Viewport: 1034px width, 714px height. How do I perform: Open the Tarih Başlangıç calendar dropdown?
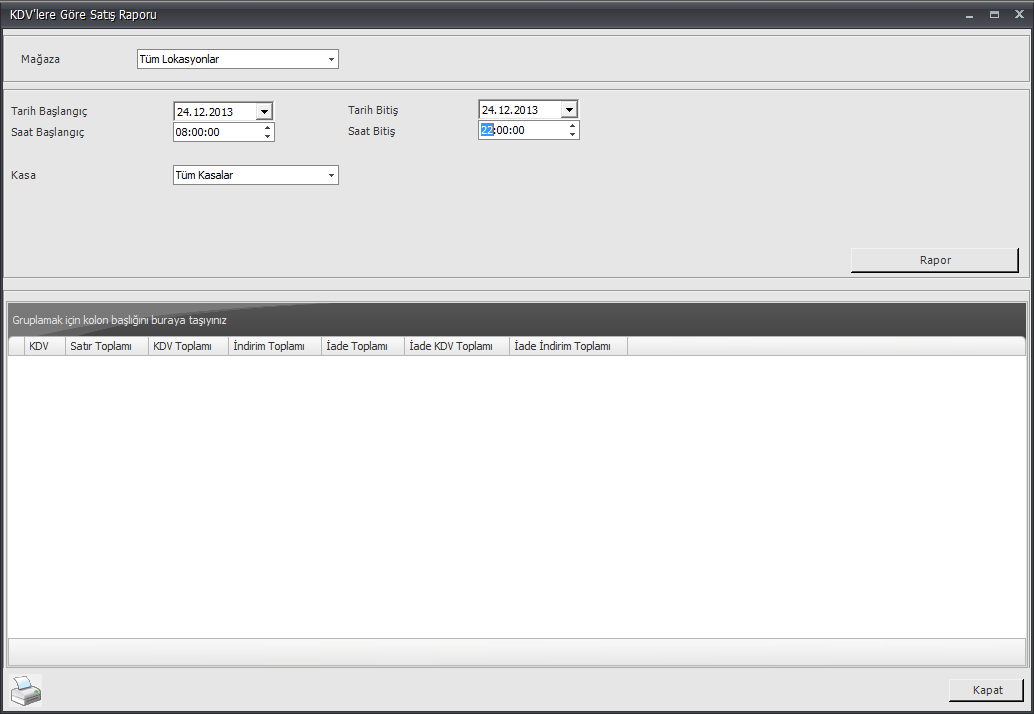click(264, 111)
